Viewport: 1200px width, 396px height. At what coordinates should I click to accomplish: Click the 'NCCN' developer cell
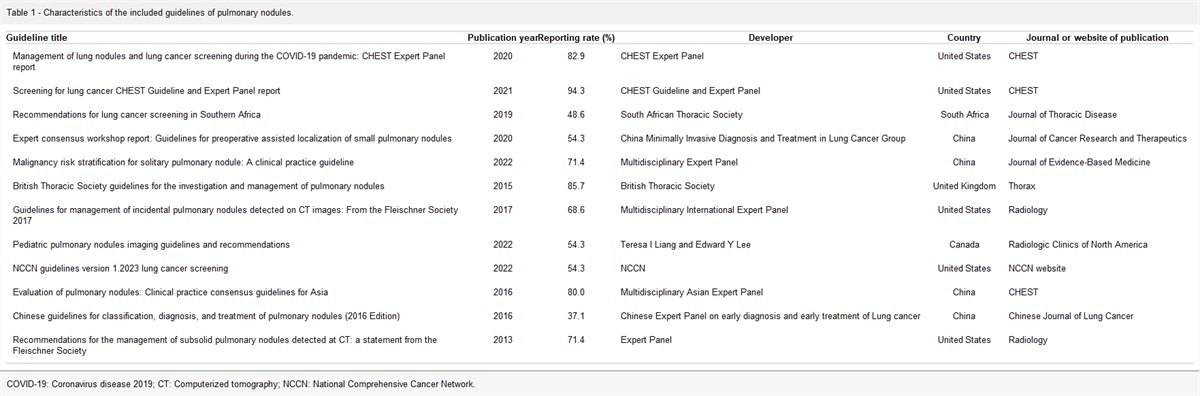coord(633,268)
